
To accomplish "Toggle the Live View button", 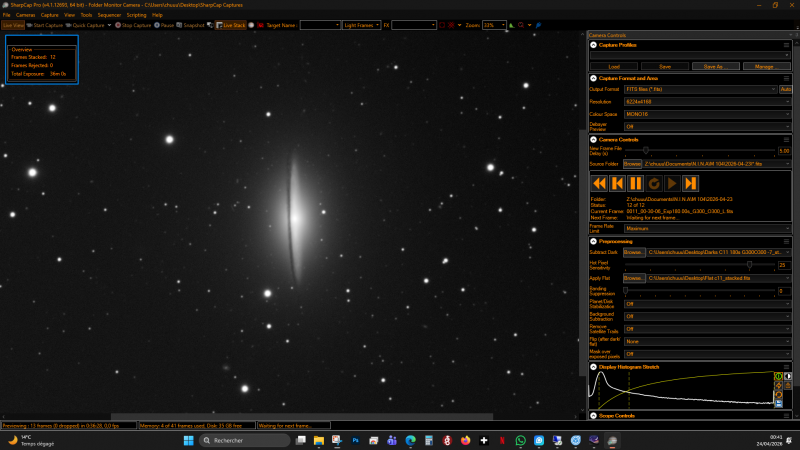I will click(x=13, y=25).
